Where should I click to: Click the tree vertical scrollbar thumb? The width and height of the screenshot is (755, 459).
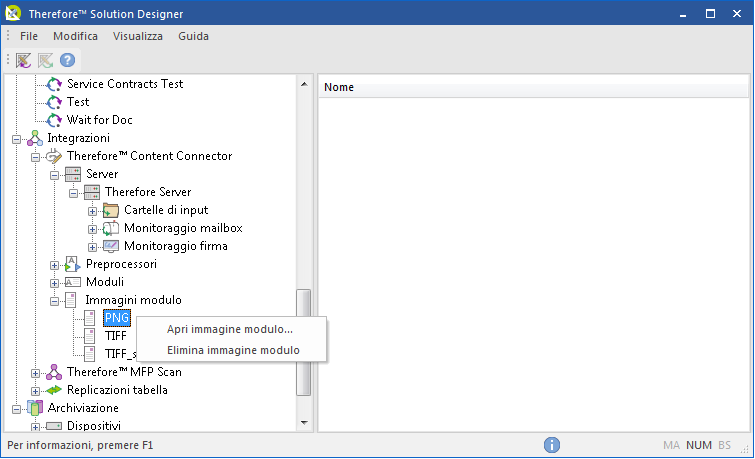(x=303, y=342)
